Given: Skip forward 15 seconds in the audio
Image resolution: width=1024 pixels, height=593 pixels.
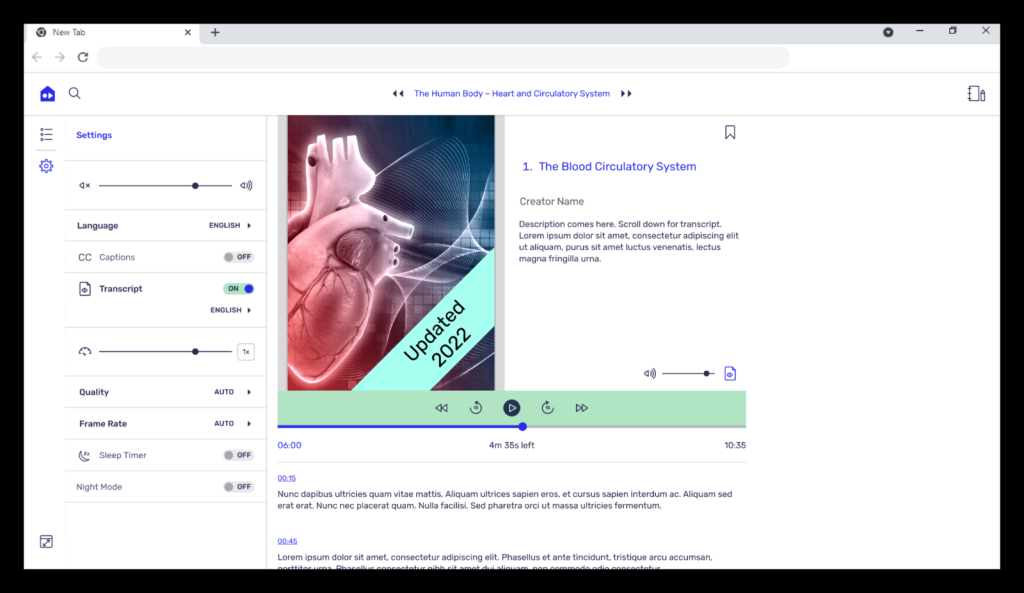Looking at the screenshot, I should tap(547, 407).
